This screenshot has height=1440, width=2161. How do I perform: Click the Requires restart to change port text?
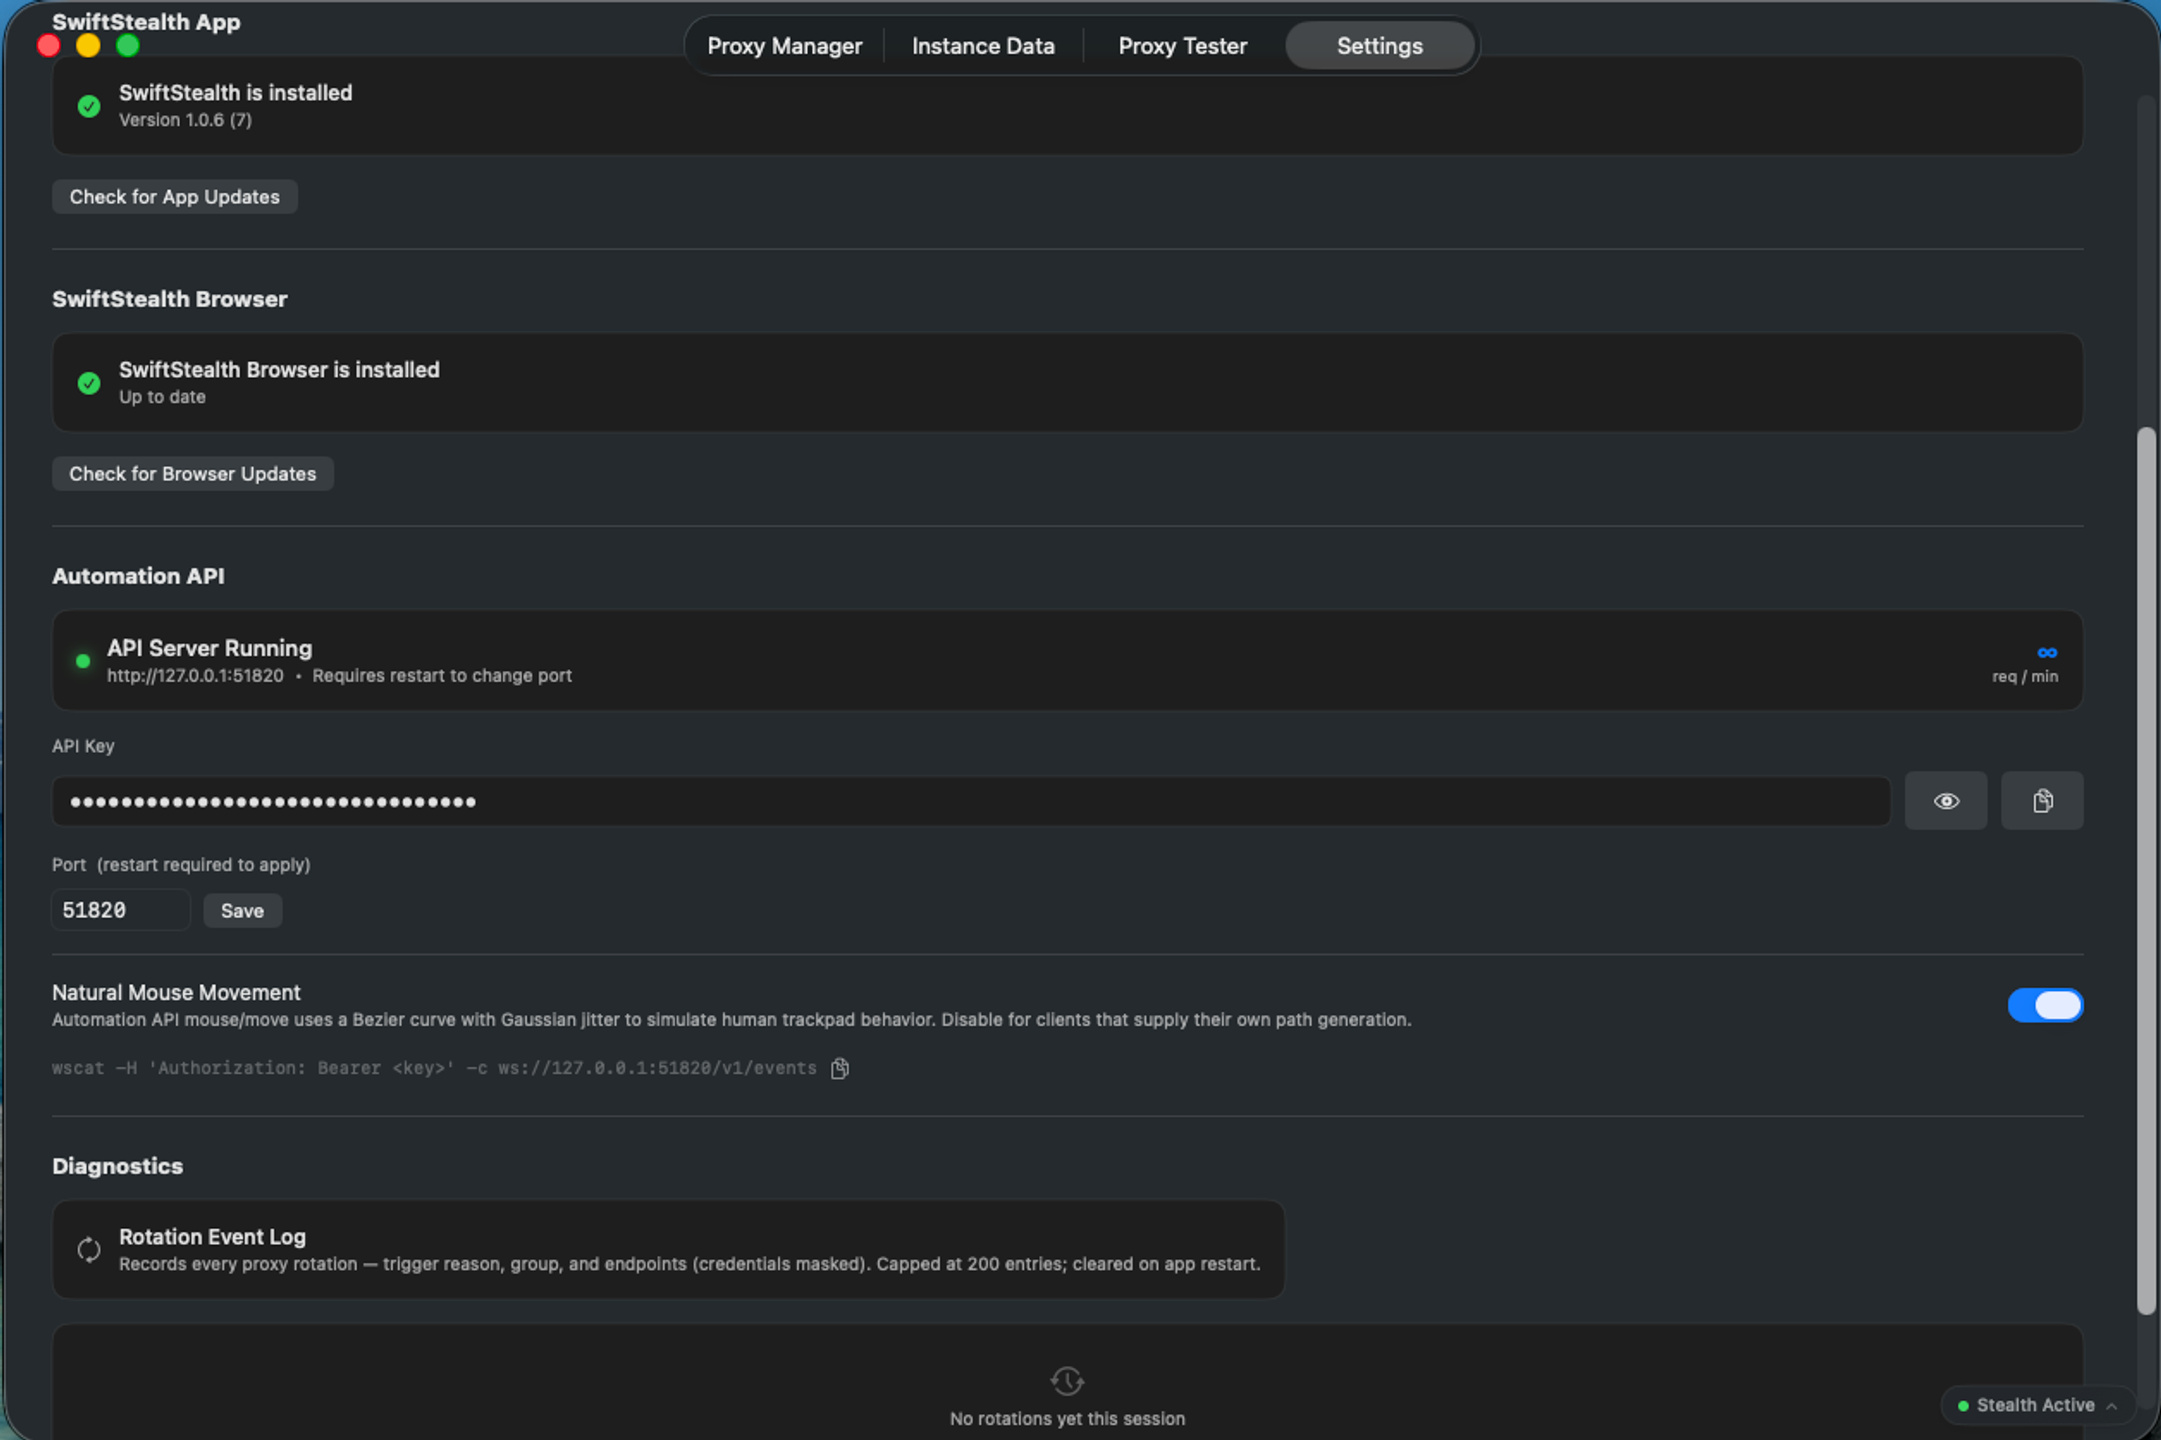pos(442,676)
